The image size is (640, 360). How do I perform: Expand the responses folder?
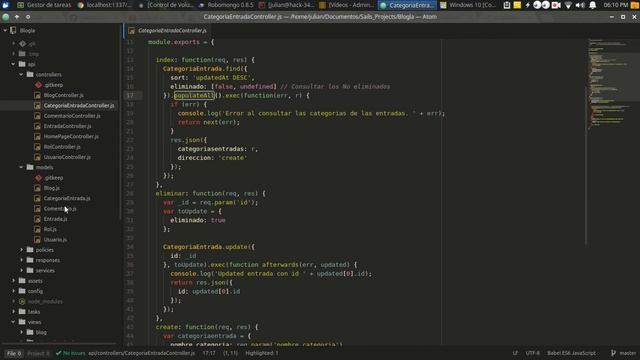[21, 260]
